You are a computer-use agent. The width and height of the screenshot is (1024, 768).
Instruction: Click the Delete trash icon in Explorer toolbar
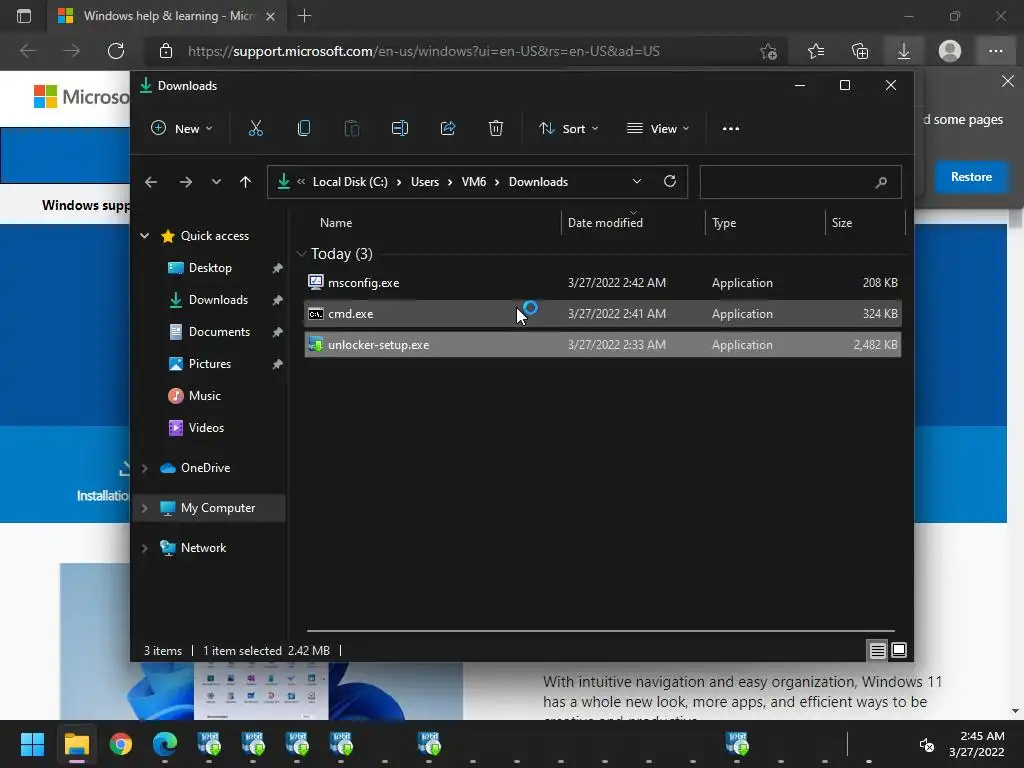click(x=496, y=129)
